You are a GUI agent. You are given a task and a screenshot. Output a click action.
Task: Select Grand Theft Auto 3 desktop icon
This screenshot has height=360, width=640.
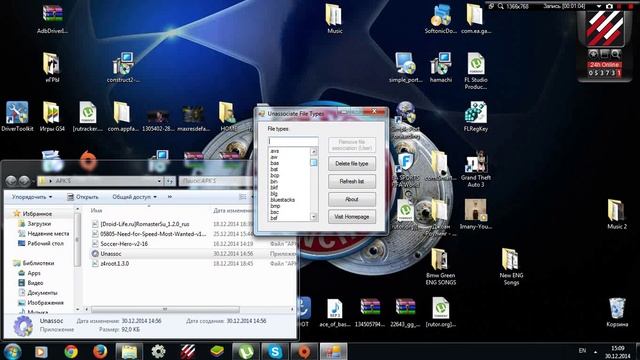[476, 169]
